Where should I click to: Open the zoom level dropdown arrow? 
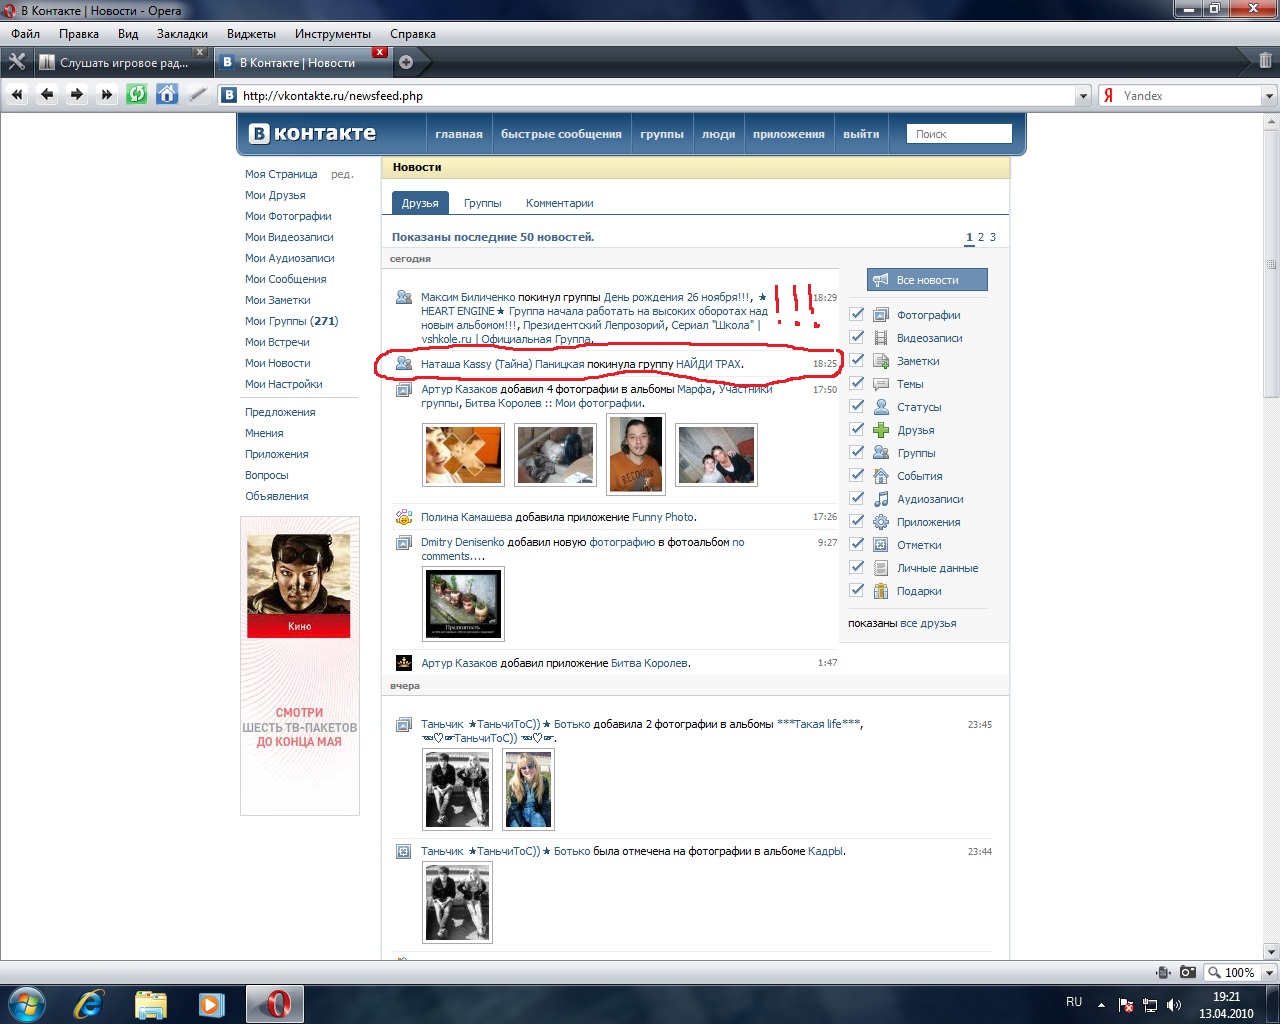tap(1269, 972)
